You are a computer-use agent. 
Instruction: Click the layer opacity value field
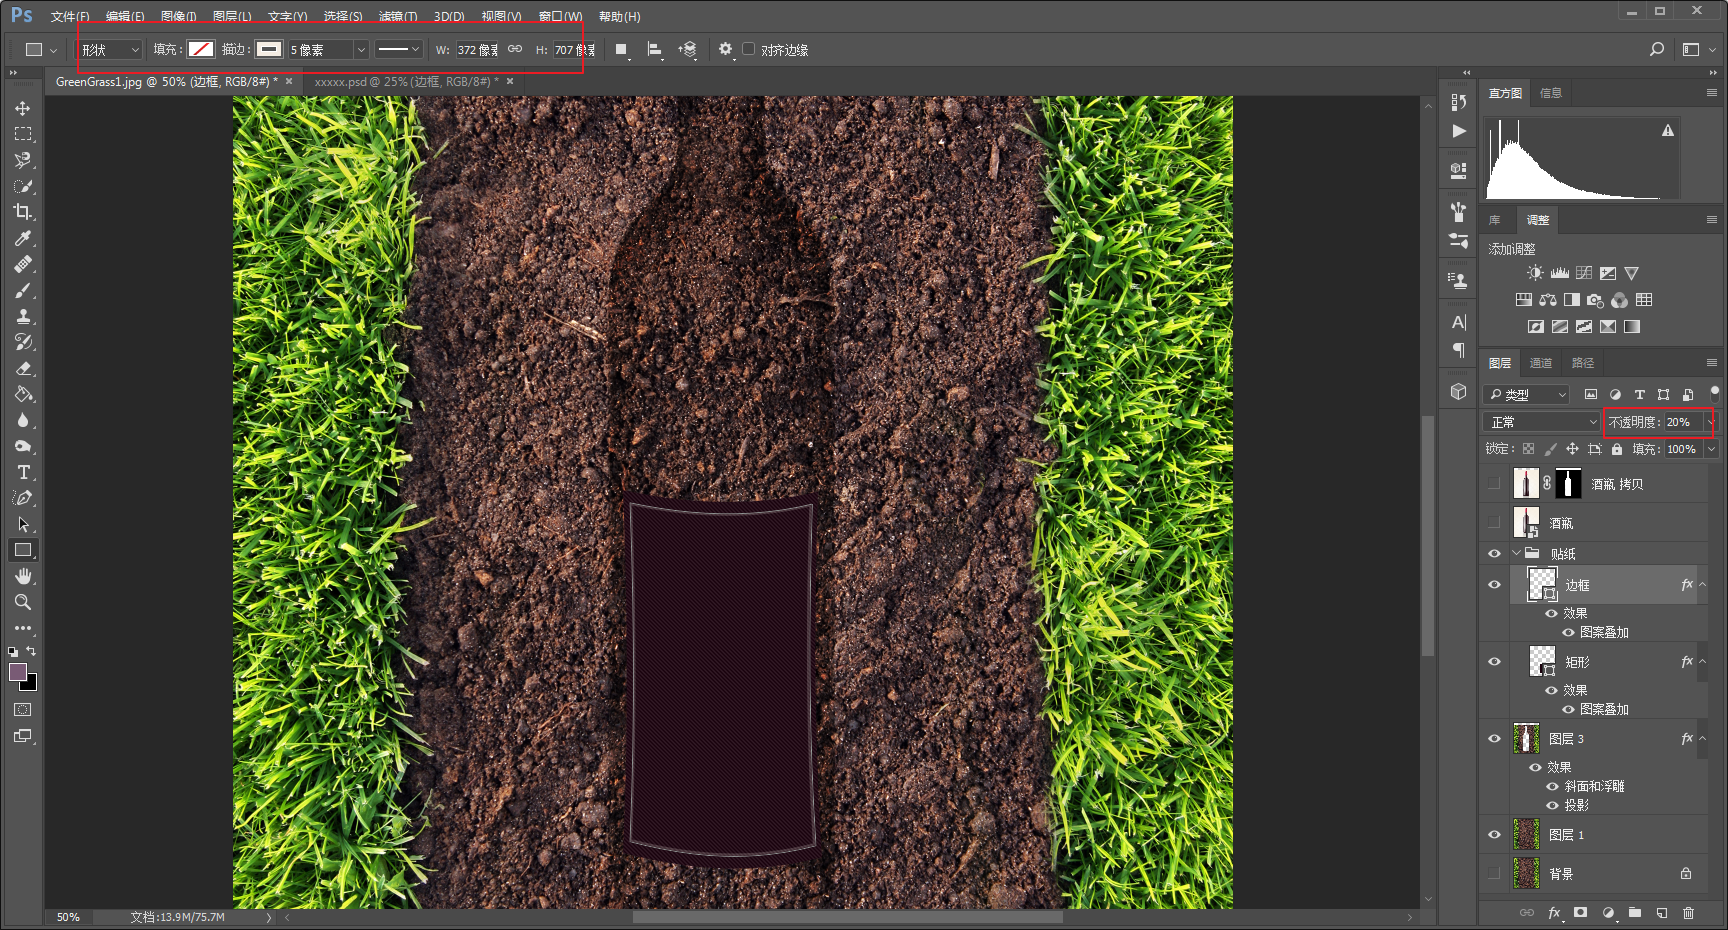(x=1684, y=422)
